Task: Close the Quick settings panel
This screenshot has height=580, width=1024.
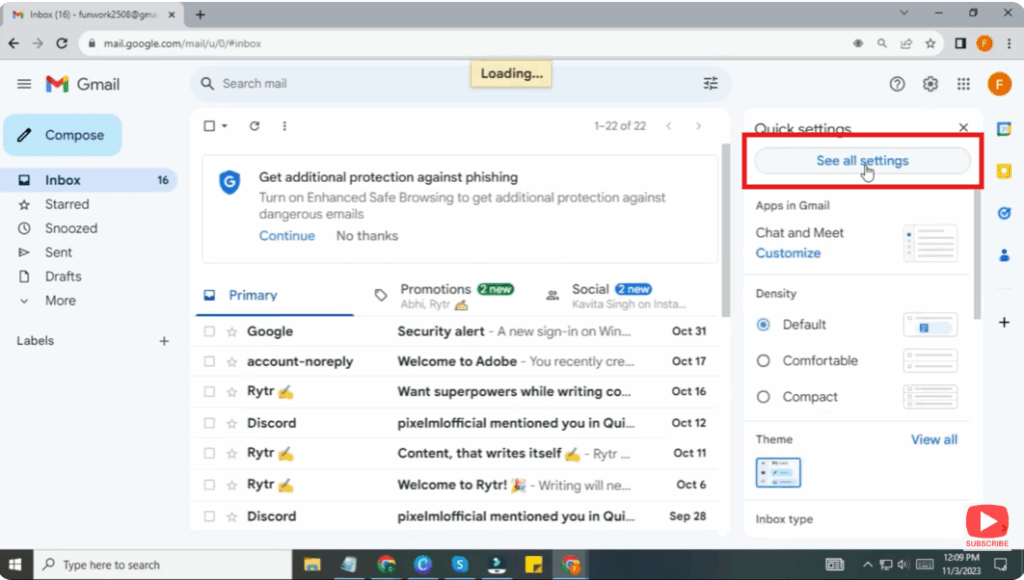Action: tap(963, 127)
